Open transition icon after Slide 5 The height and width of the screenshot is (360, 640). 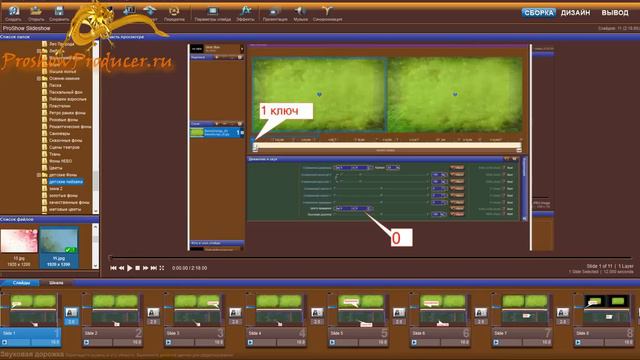399,313
